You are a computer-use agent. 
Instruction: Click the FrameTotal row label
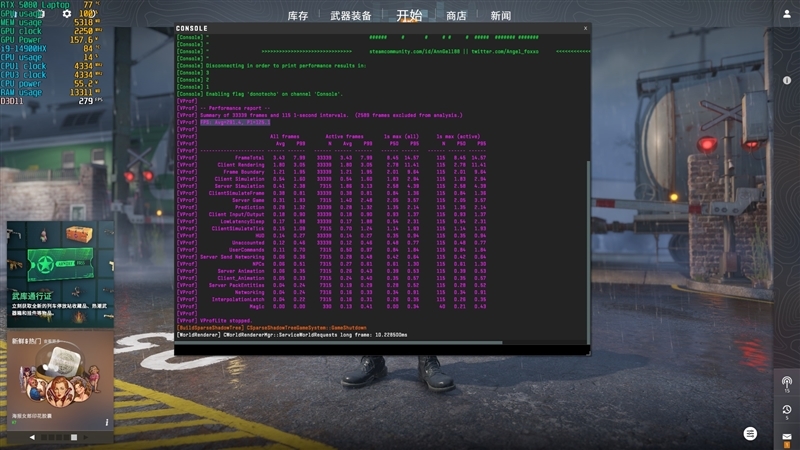249,158
